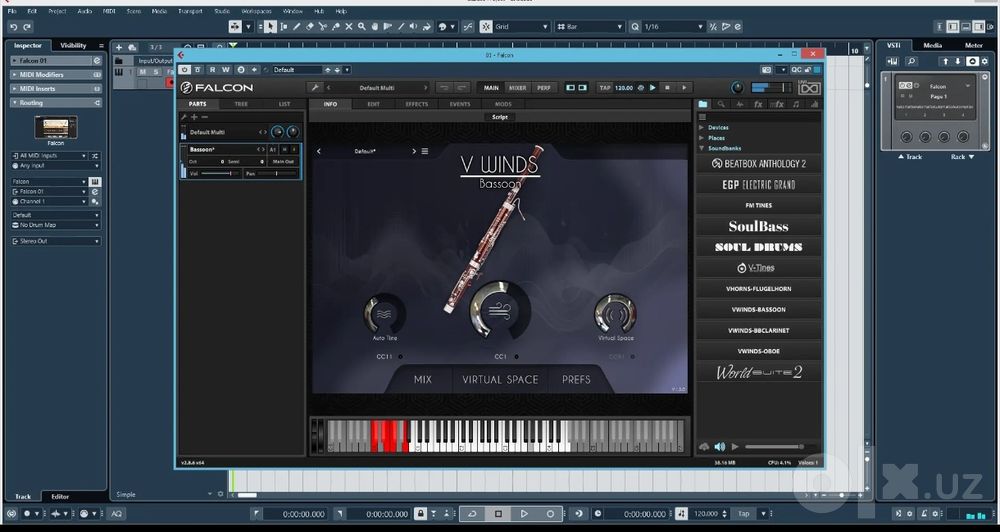
Task: Select the Glue tool
Action: pos(335,27)
